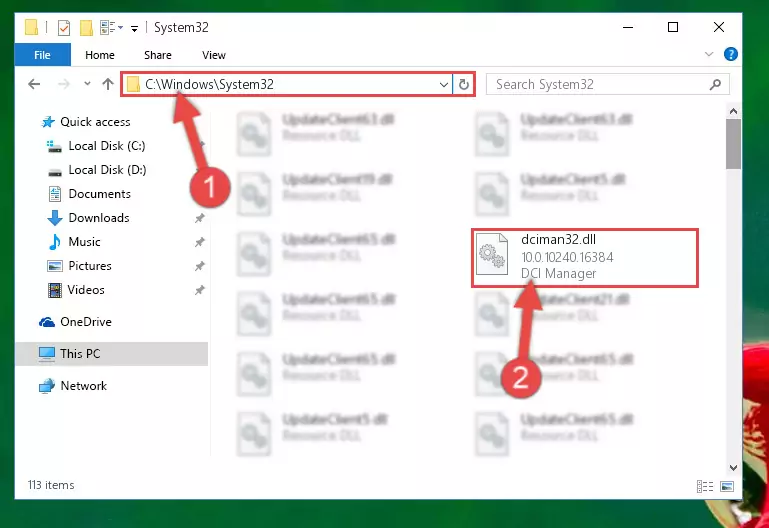Viewport: 769px width, 528px height.
Task: Refresh the System32 folder view
Action: click(463, 84)
